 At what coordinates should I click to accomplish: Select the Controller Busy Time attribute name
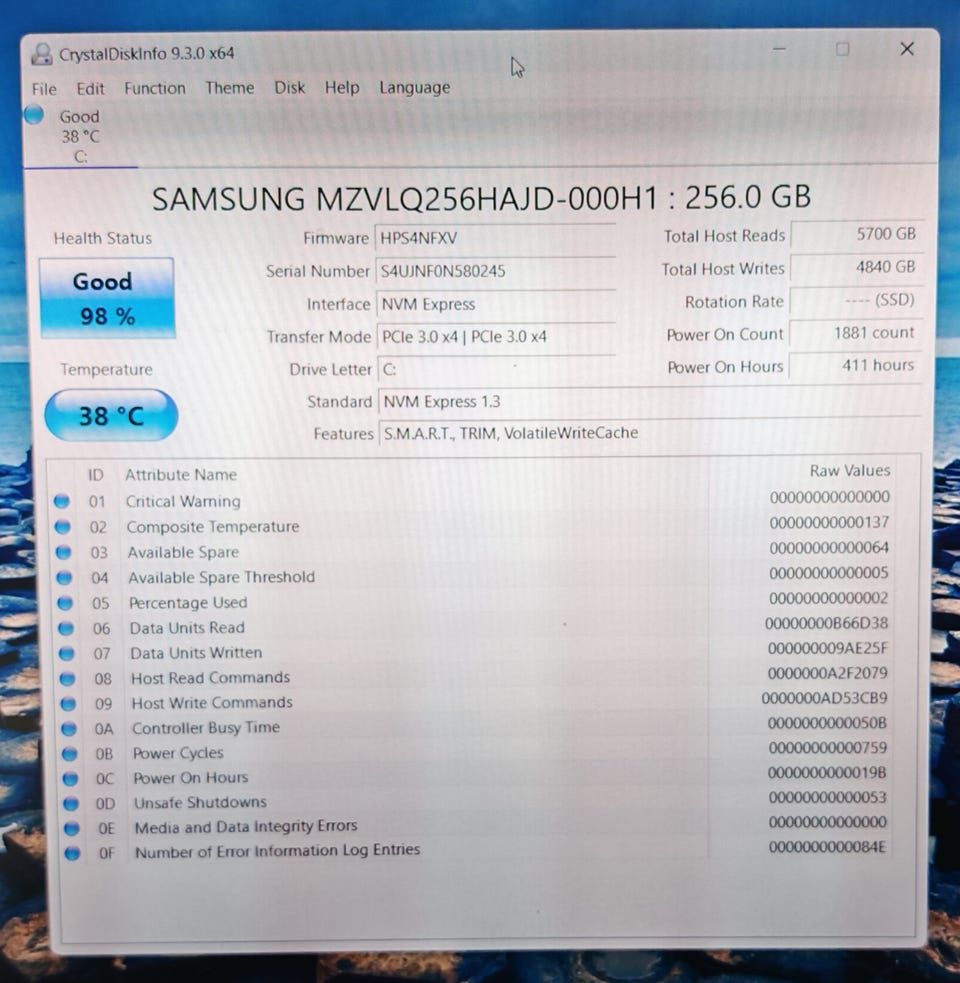point(206,728)
